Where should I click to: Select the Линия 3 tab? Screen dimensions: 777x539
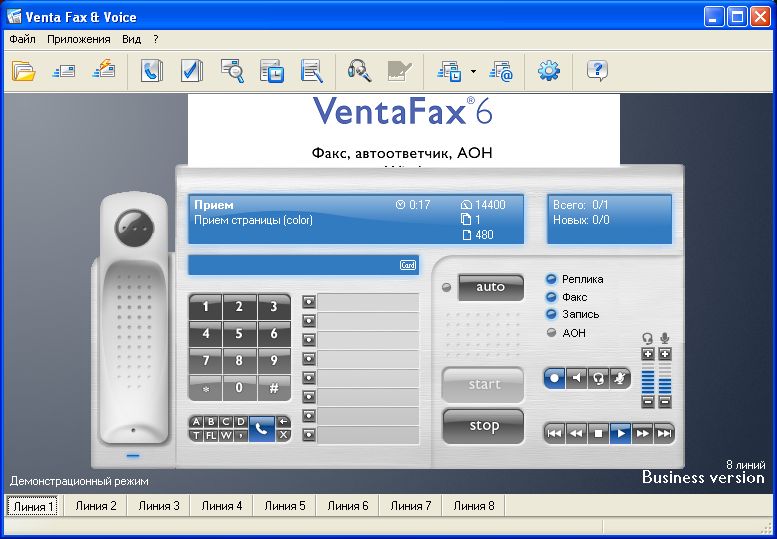(159, 506)
